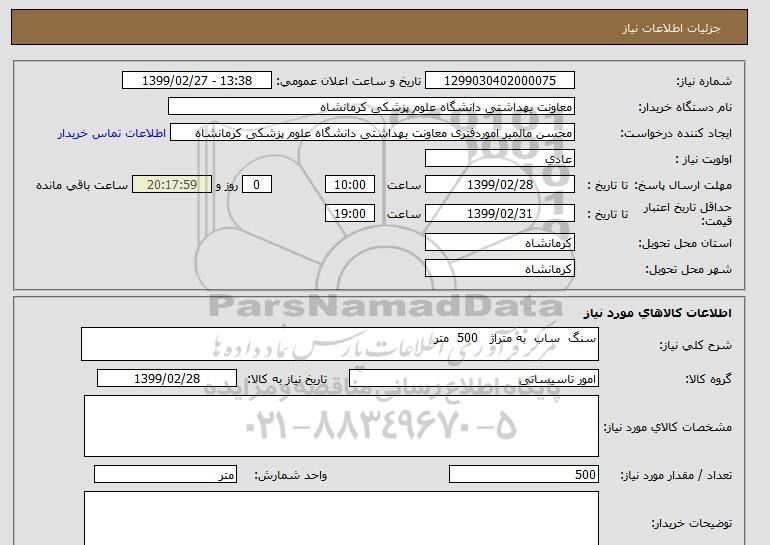The height and width of the screenshot is (545, 770).
Task: Click the مشخصات کالای مورد نیاز text area
Action: 341,426
